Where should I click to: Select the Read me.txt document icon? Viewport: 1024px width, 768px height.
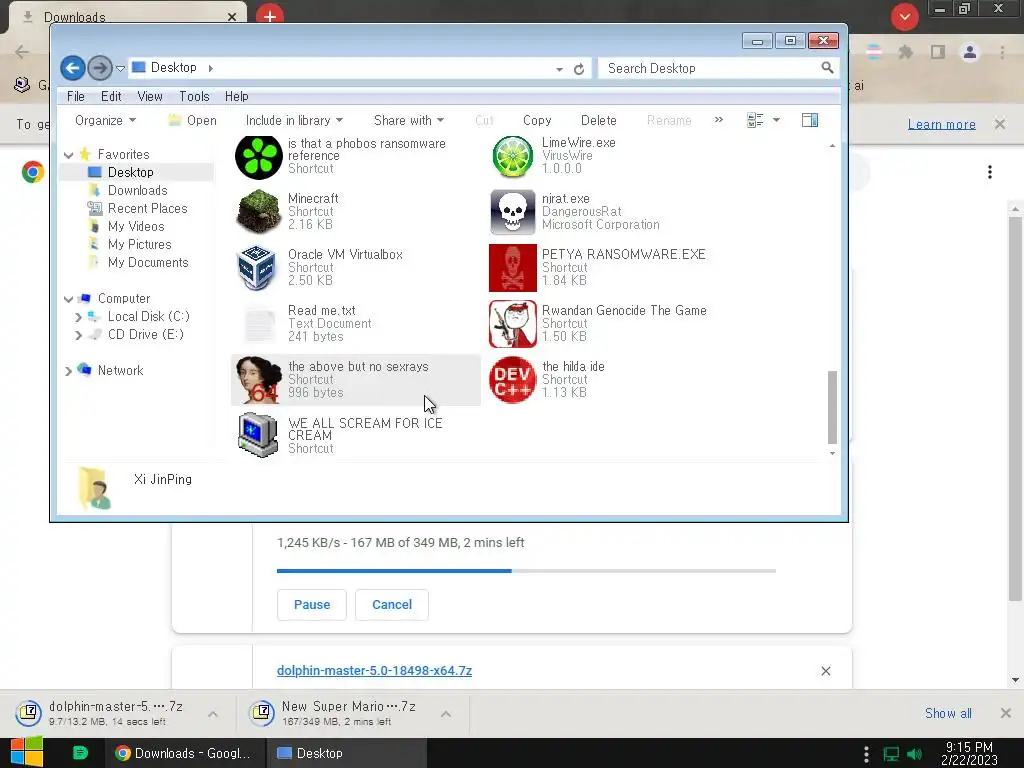point(259,324)
